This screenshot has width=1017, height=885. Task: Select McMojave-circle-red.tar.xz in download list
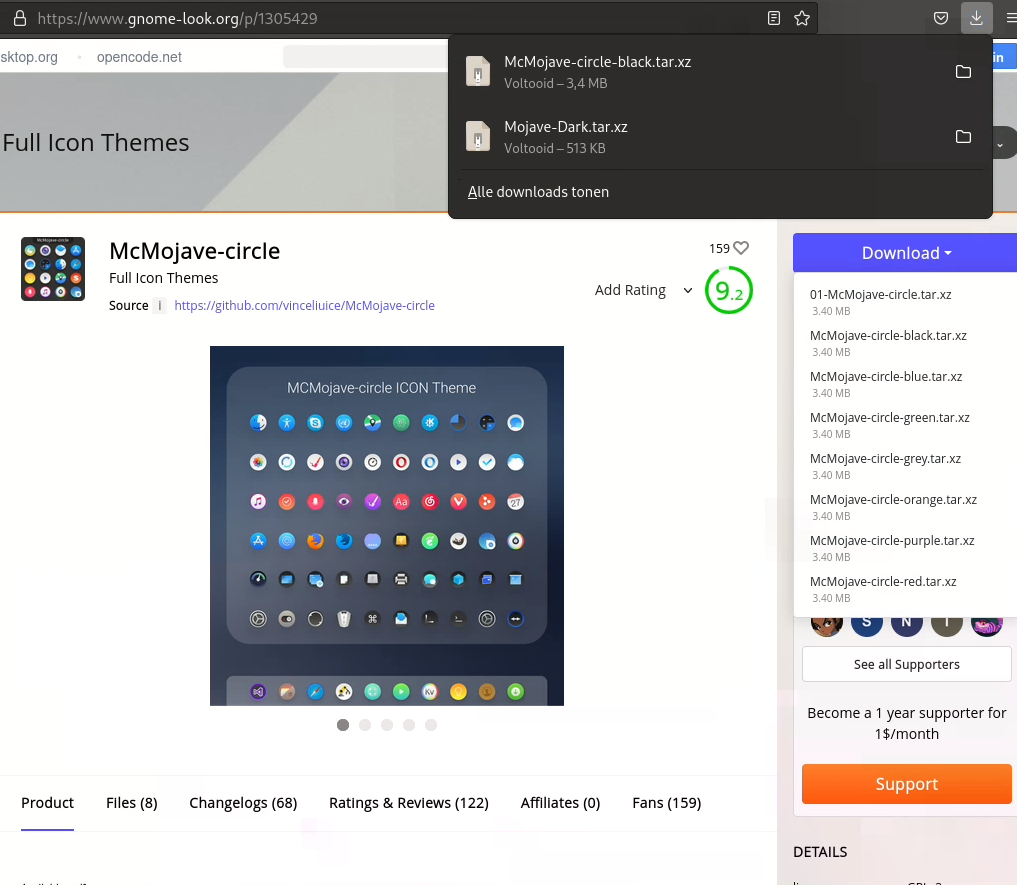tap(883, 581)
